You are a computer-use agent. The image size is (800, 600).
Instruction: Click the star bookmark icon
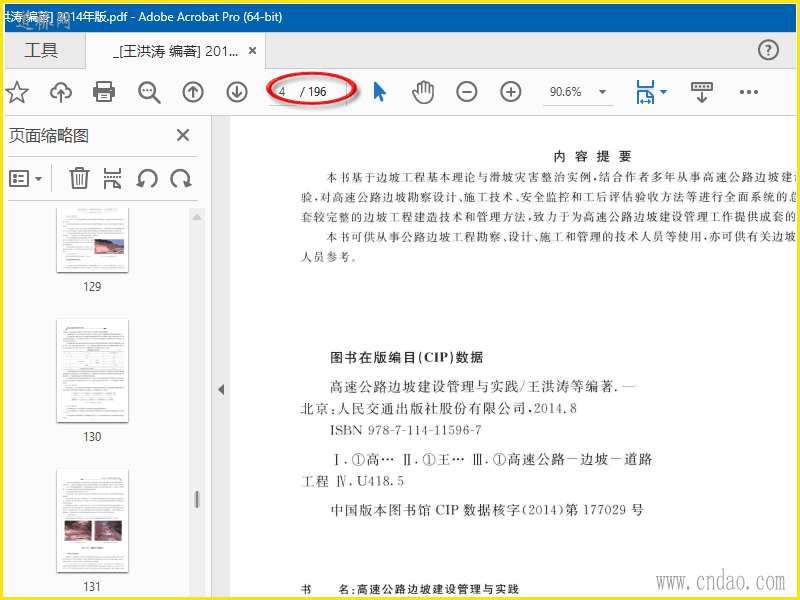coord(17,92)
